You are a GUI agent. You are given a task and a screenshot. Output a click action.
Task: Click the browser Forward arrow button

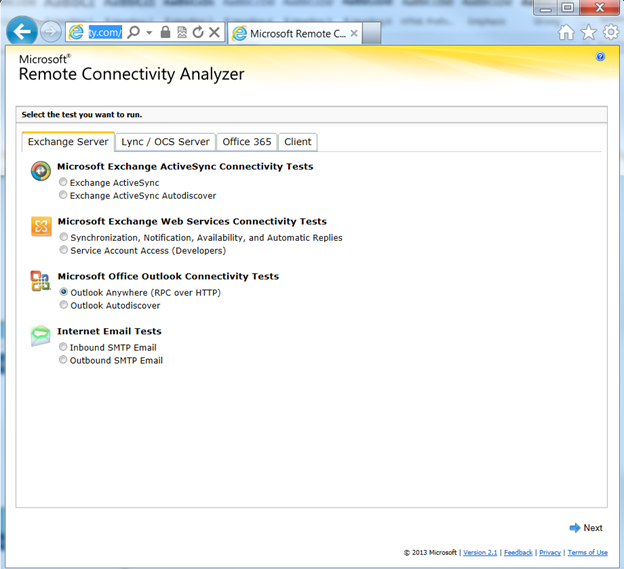51,31
